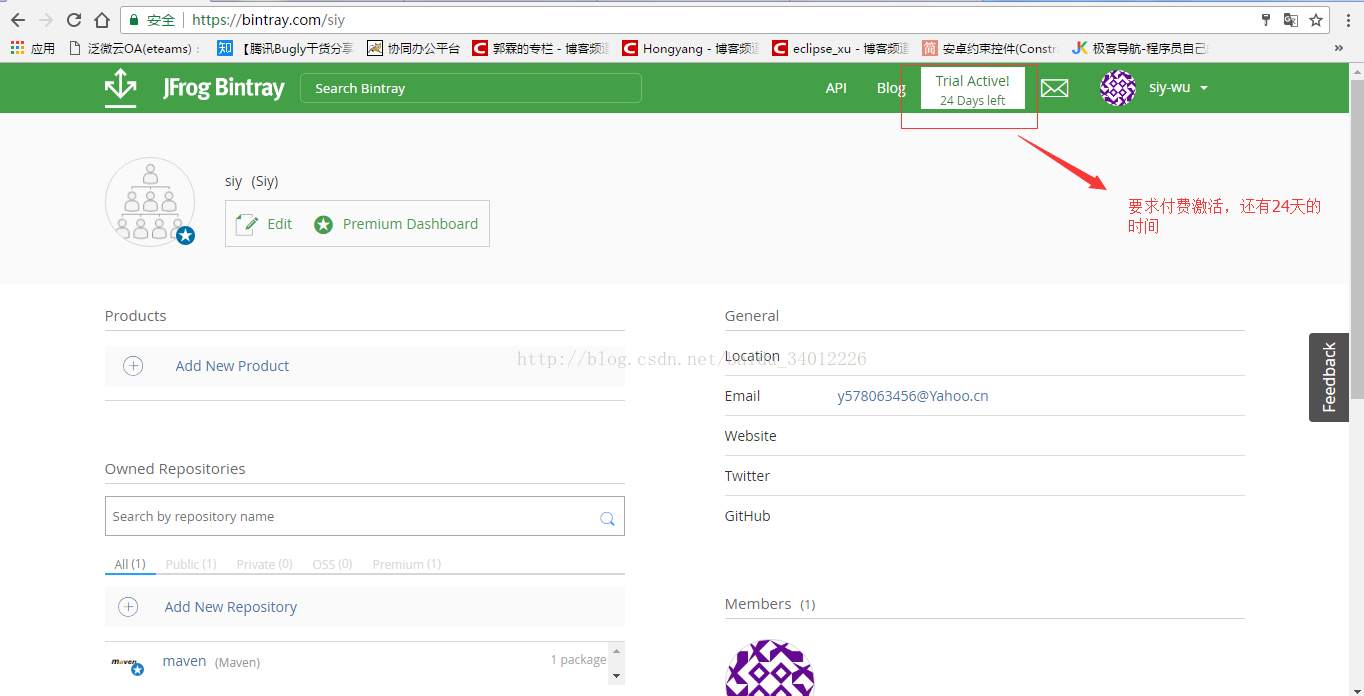
Task: Bookmark this page with star icon
Action: [x=1316, y=20]
